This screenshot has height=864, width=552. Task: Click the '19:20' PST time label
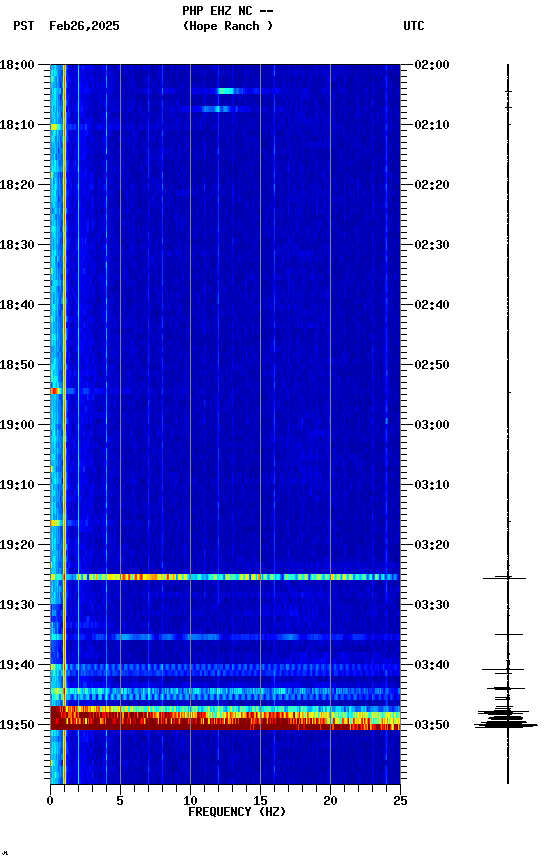[17, 545]
